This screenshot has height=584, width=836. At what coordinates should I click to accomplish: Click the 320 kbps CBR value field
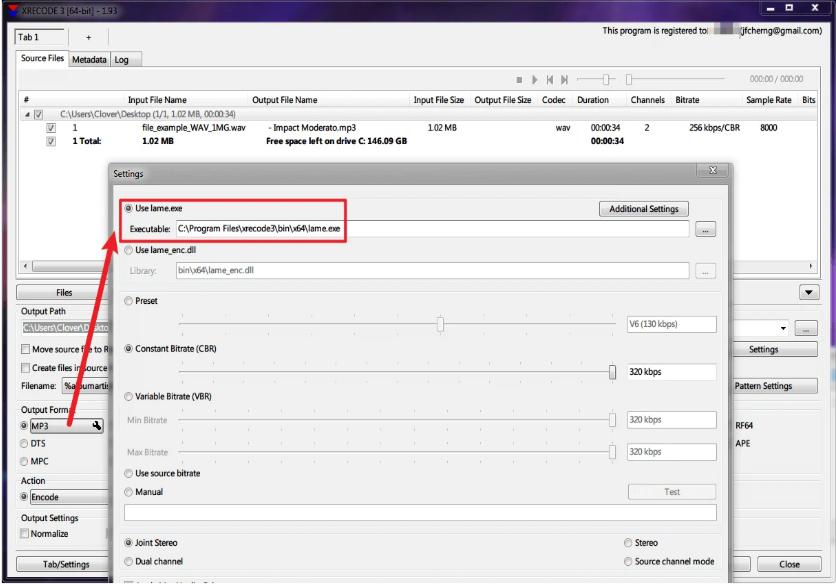click(x=671, y=372)
